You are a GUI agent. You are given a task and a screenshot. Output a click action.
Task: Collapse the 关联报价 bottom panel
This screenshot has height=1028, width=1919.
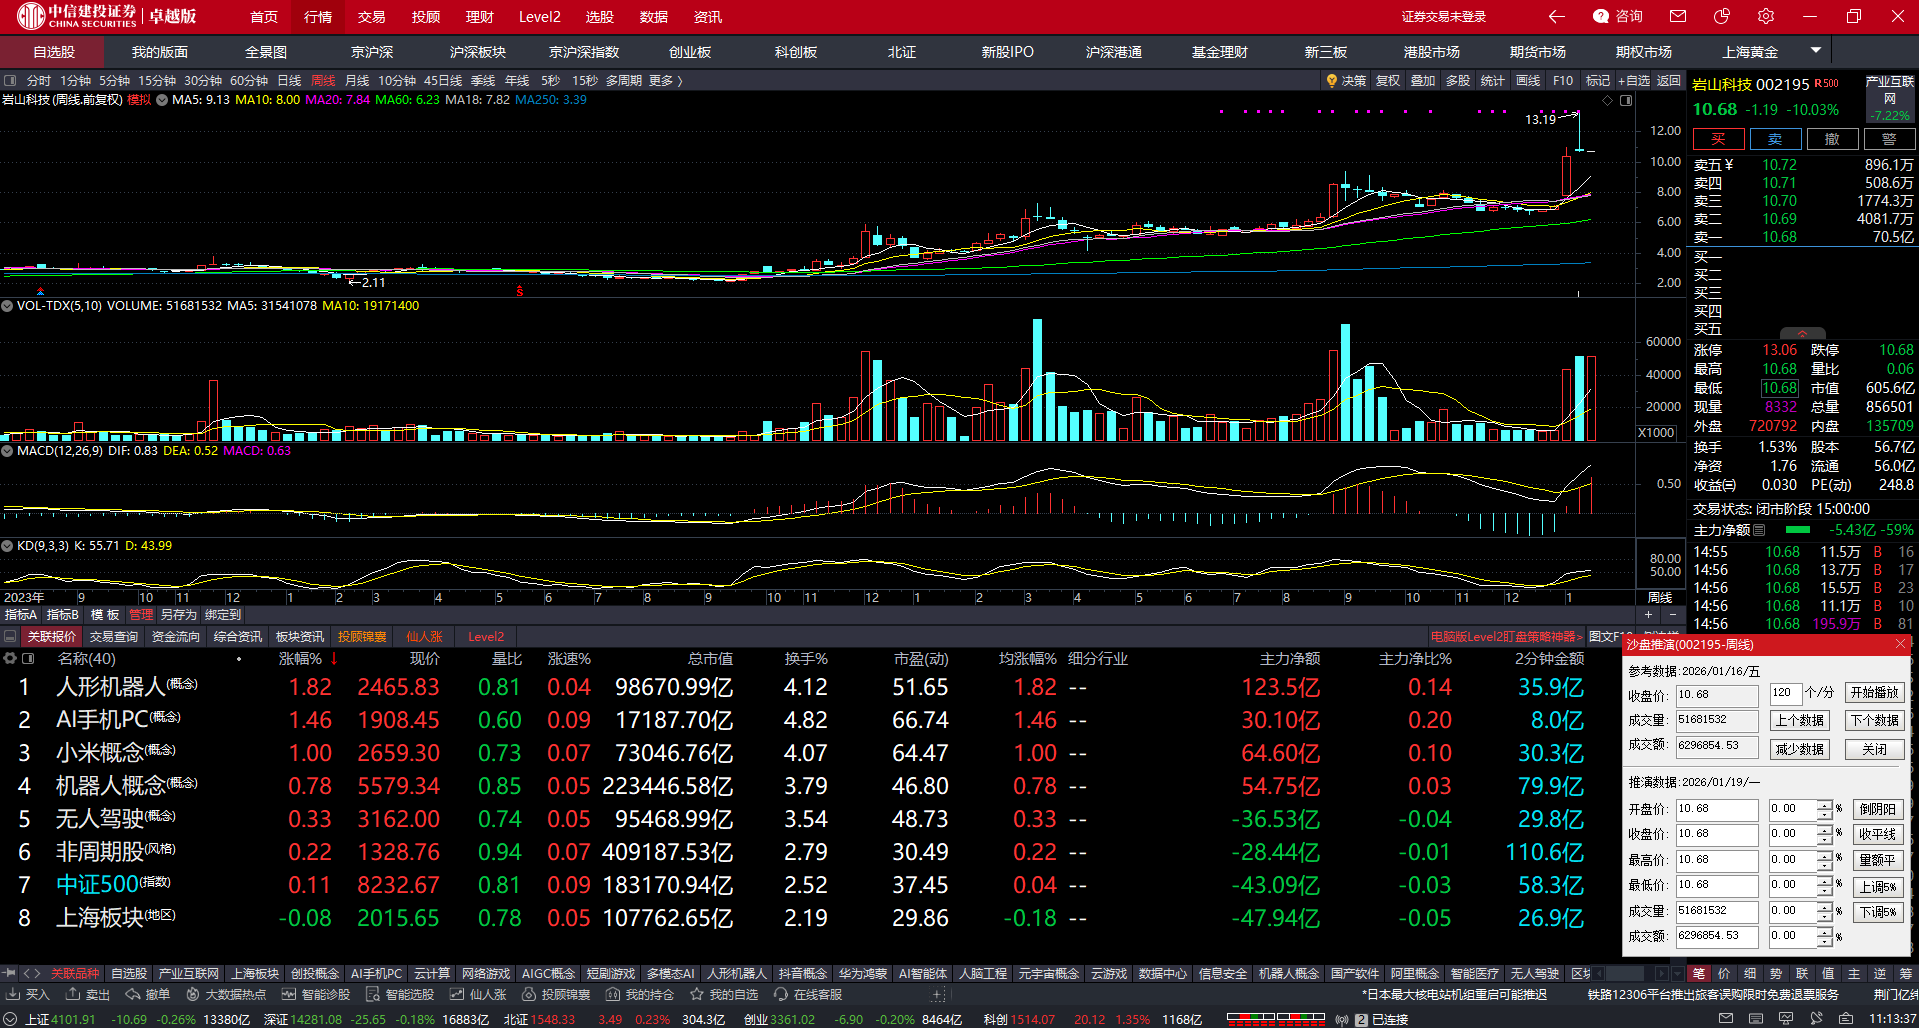coord(10,636)
